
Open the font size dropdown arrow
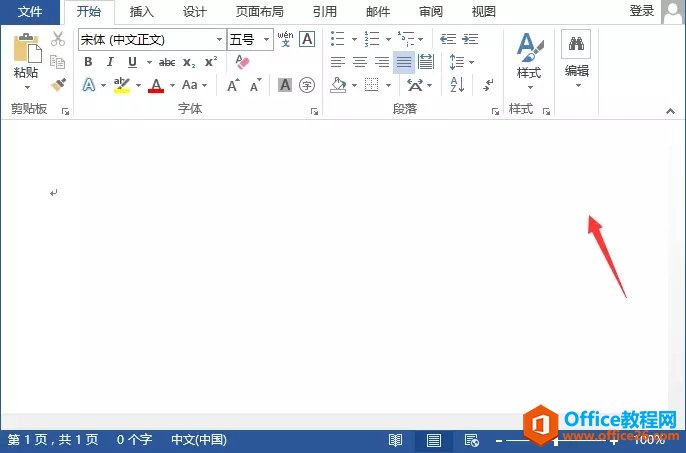click(266, 39)
